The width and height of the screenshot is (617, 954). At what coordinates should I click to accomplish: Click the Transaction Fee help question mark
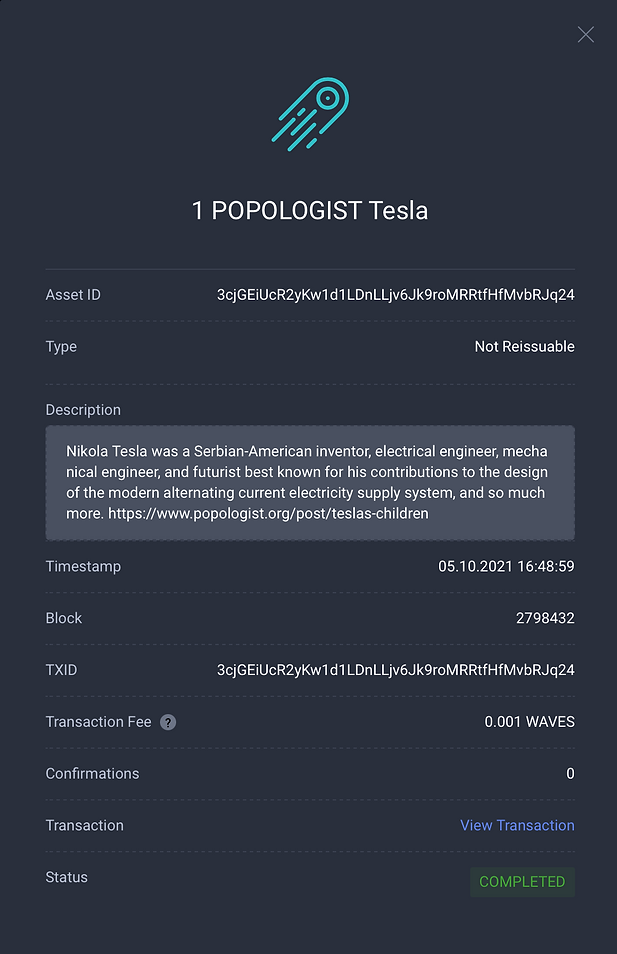pyautogui.click(x=168, y=722)
